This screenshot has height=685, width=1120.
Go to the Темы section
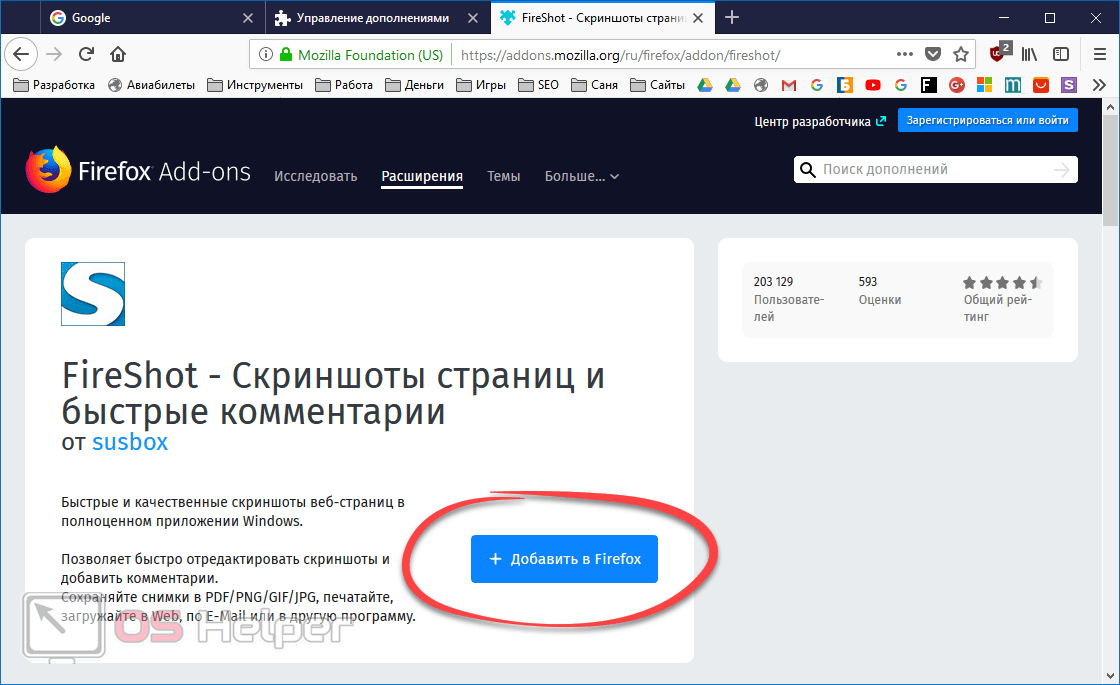click(504, 176)
